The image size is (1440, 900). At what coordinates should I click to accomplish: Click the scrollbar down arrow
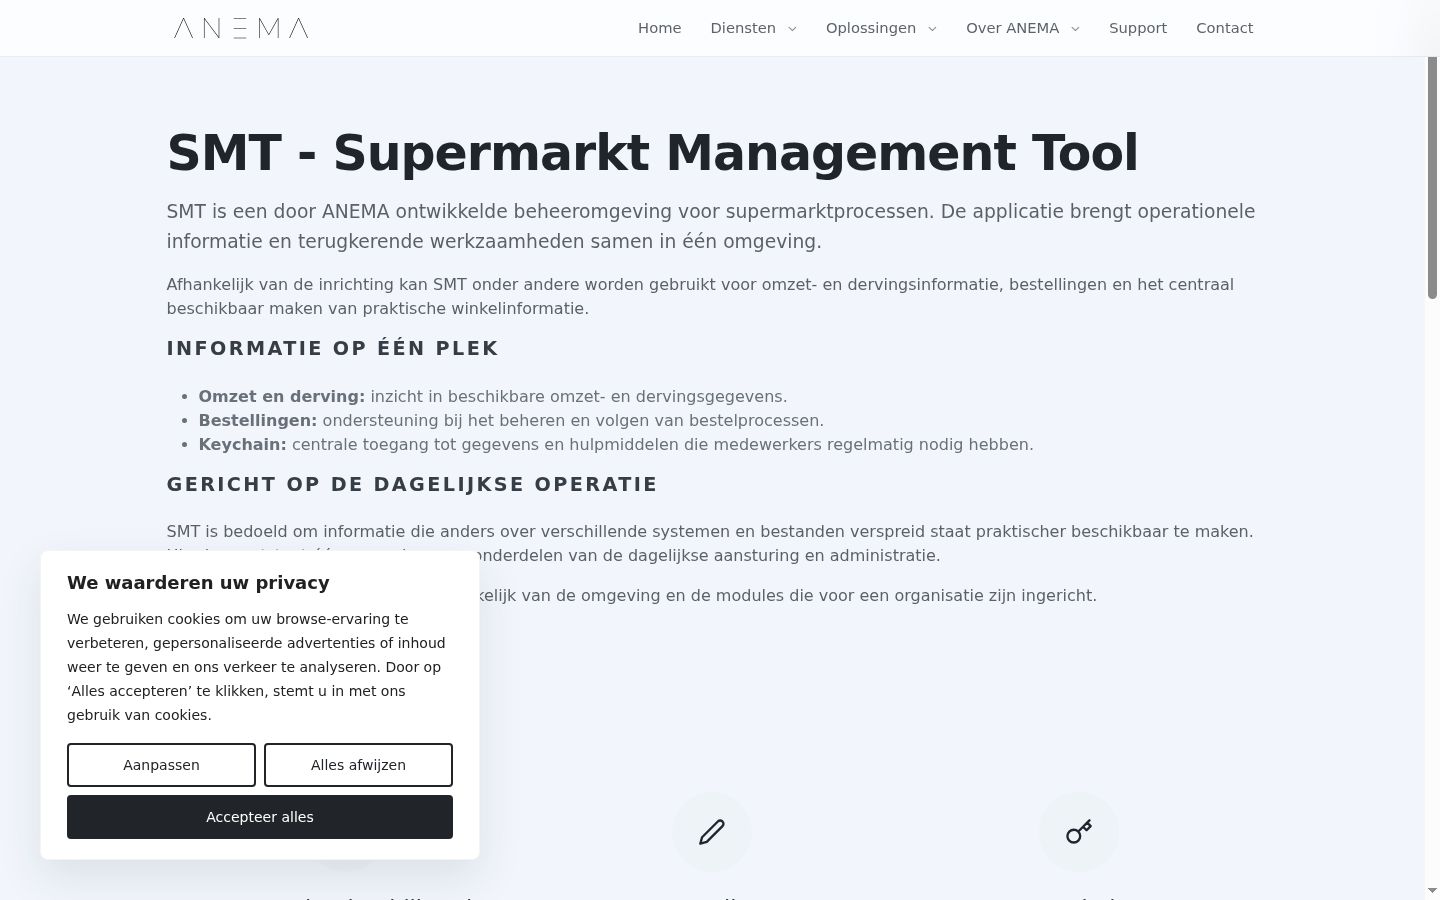[1432, 891]
